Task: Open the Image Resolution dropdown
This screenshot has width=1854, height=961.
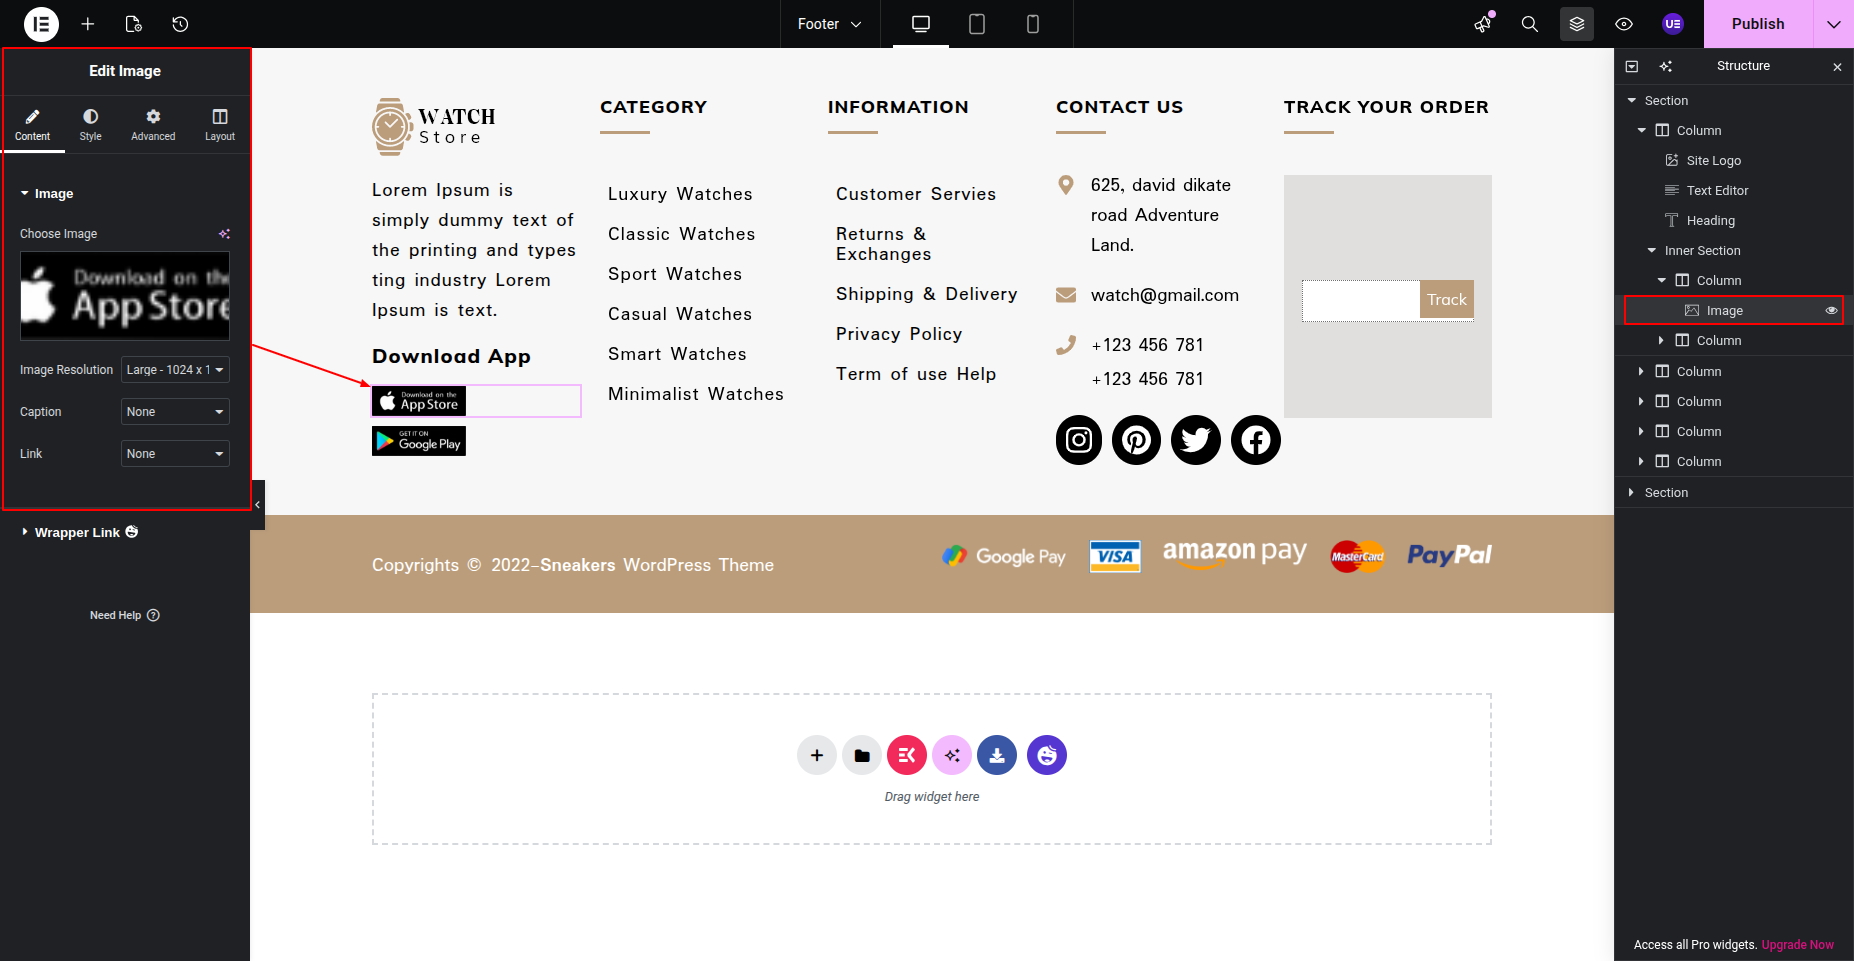Action: 175,370
